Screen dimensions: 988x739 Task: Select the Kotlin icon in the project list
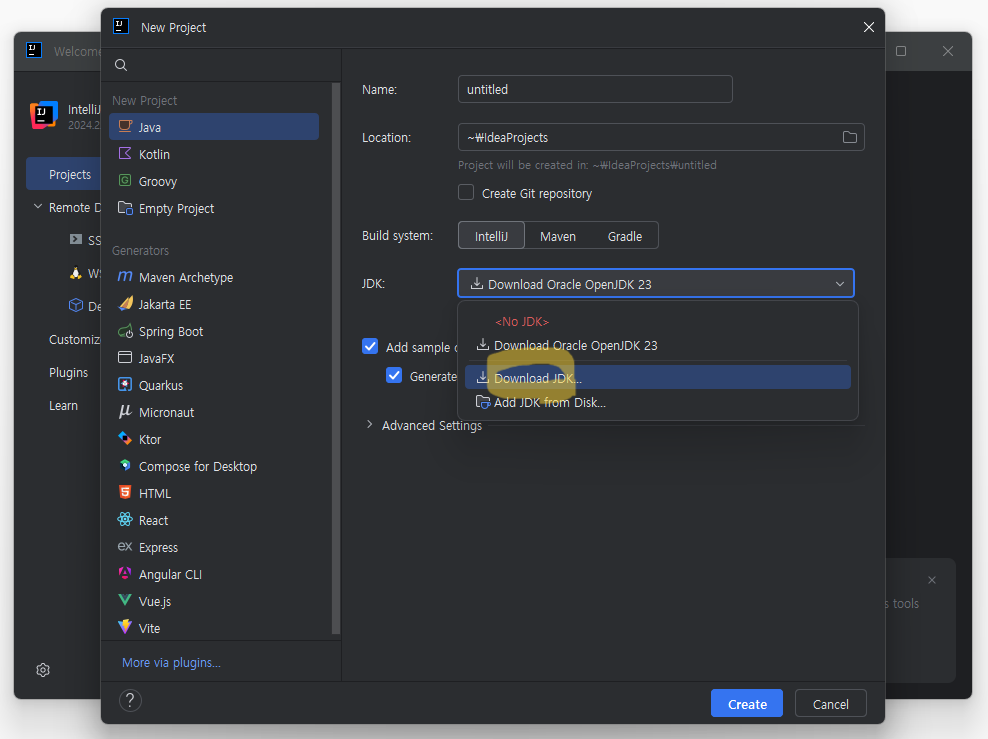[x=125, y=153]
